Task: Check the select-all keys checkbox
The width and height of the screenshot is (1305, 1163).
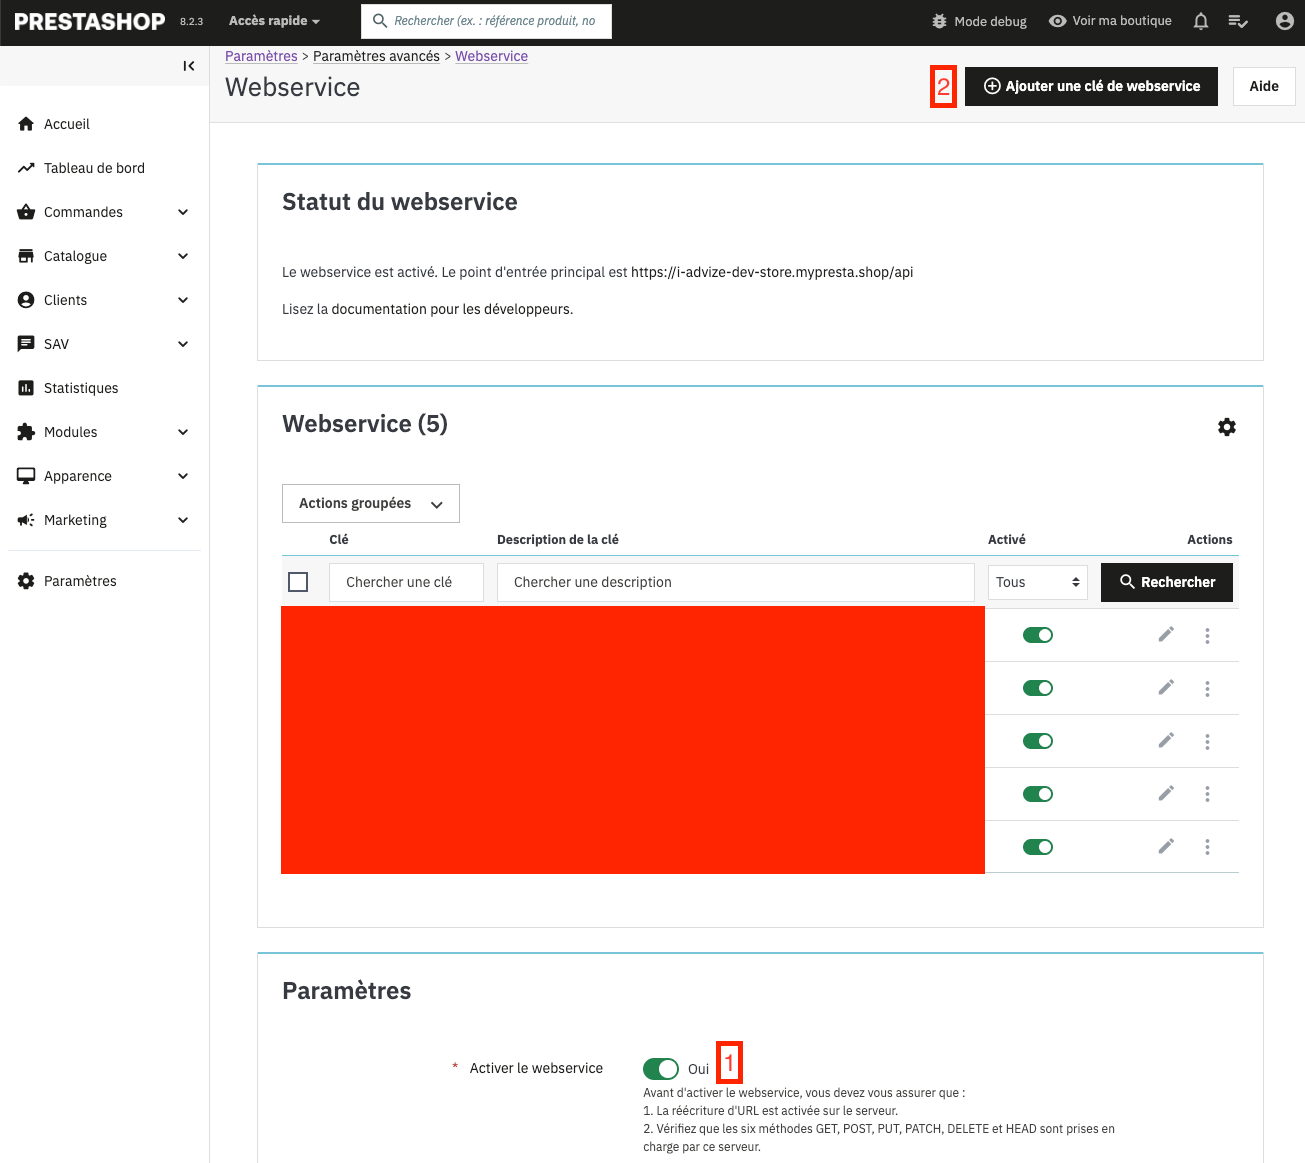Action: [x=298, y=582]
